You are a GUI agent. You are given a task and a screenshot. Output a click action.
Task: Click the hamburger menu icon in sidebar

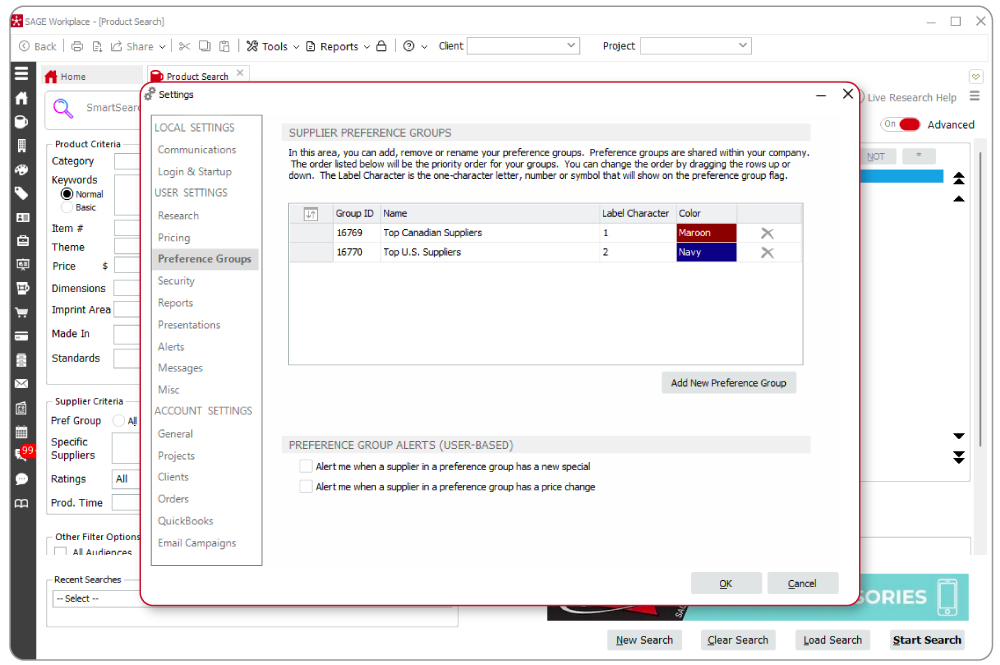[21, 74]
